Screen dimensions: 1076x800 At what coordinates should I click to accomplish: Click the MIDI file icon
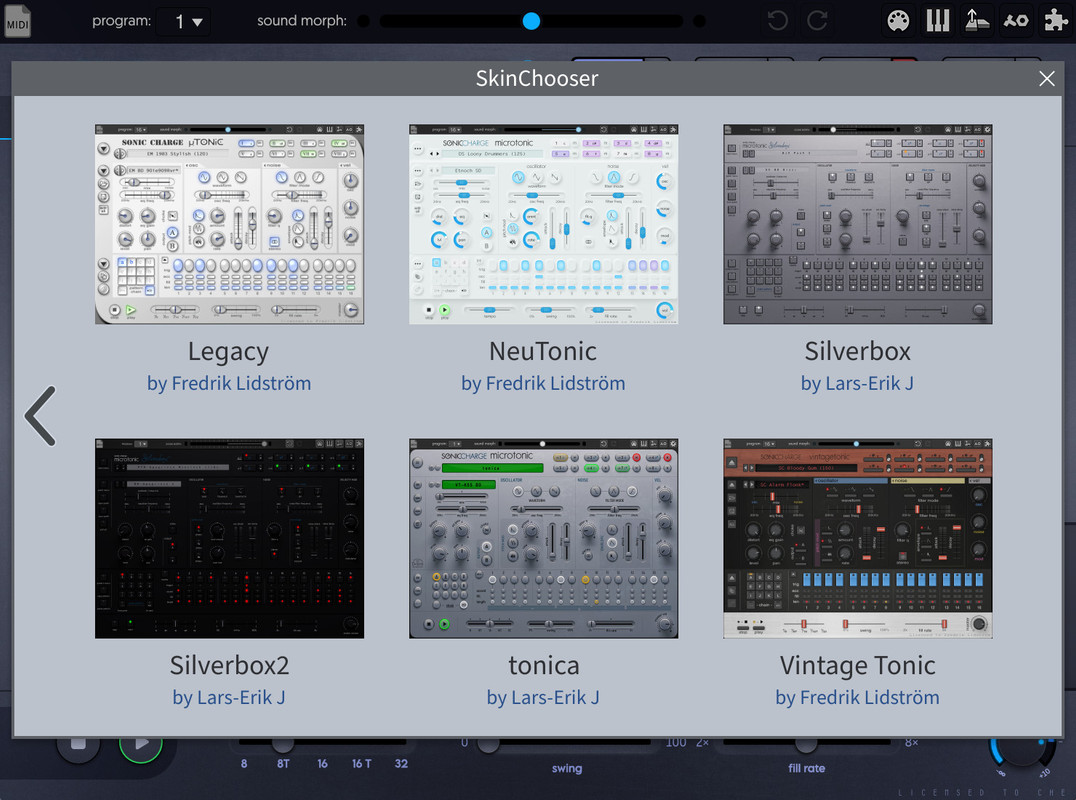(17, 21)
